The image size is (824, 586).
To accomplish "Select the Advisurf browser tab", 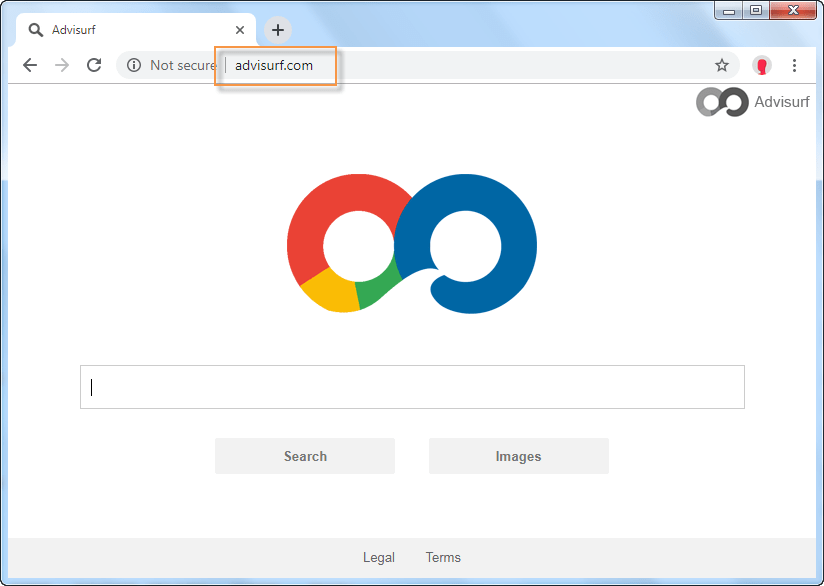I will click(x=136, y=30).
